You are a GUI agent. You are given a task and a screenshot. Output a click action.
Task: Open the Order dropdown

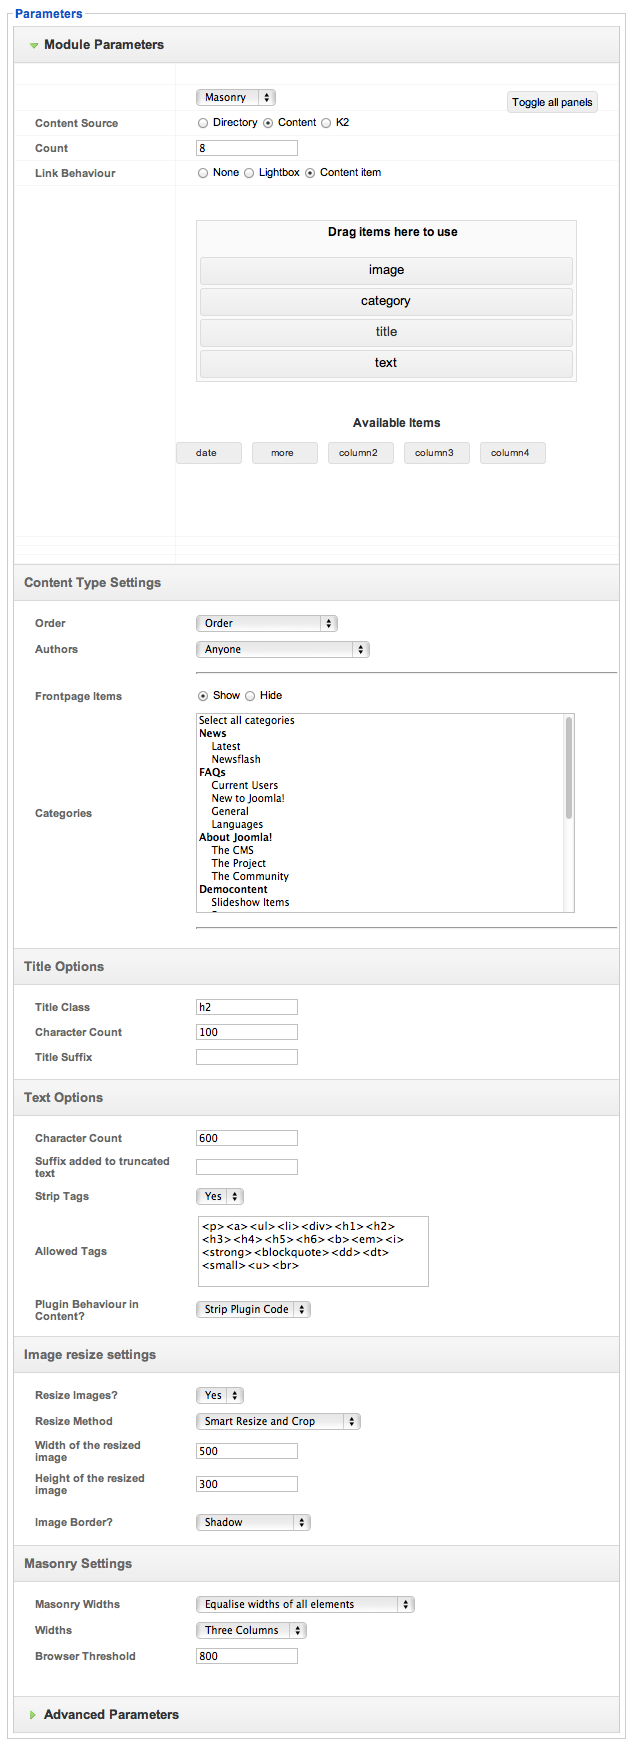pos(267,623)
